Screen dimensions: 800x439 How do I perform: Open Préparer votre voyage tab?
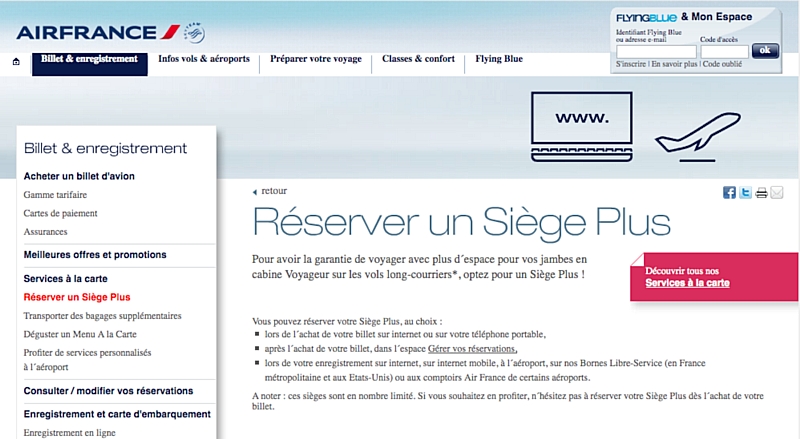point(316,59)
